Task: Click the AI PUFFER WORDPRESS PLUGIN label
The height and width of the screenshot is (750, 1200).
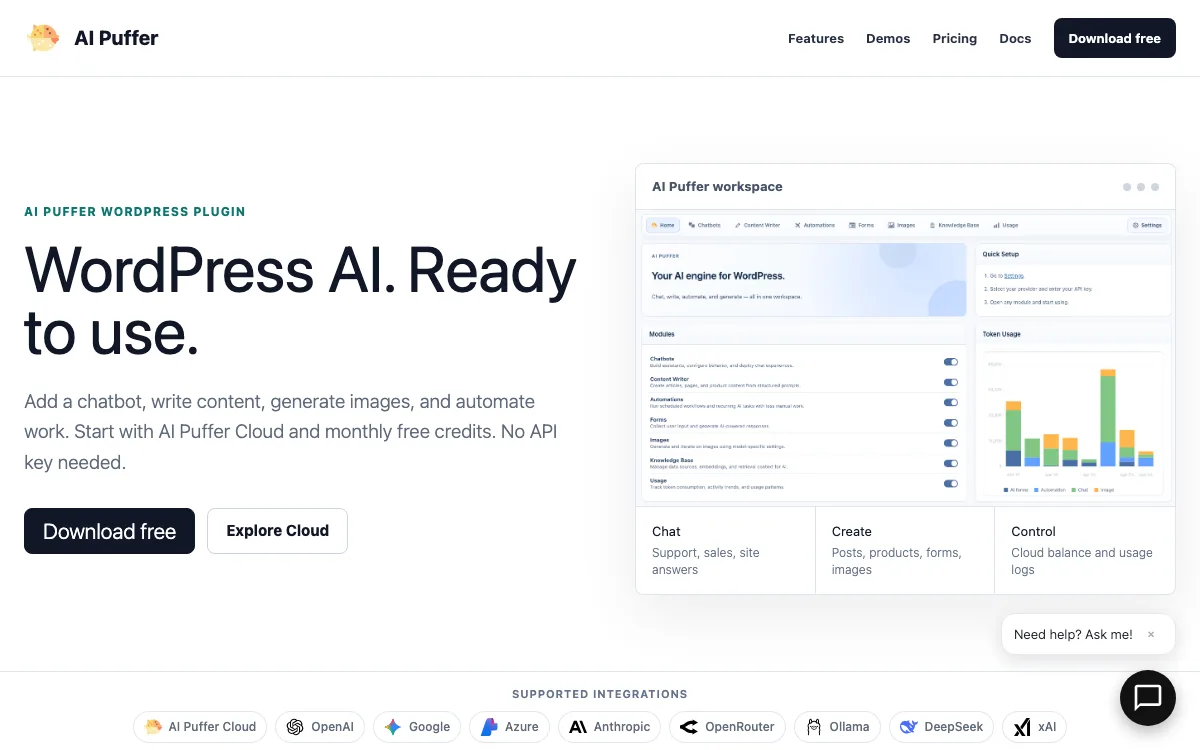Action: [x=135, y=212]
